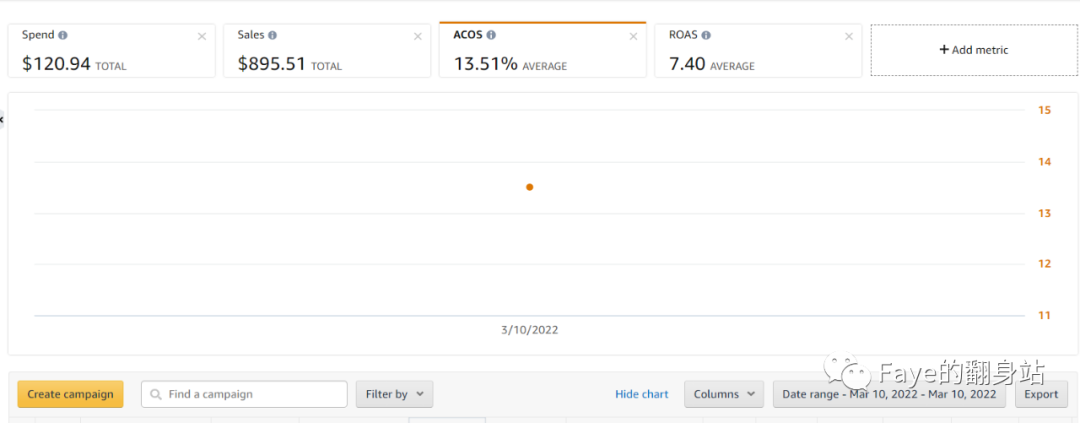
Task: Remove the ROAS metric card
Action: [849, 37]
